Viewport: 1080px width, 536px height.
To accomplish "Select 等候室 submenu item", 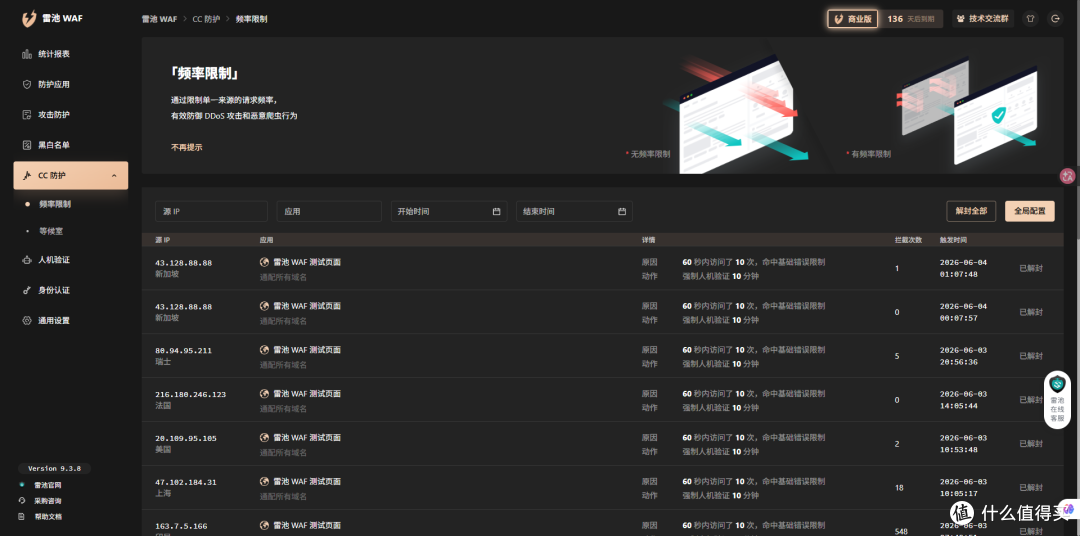I will tap(51, 231).
